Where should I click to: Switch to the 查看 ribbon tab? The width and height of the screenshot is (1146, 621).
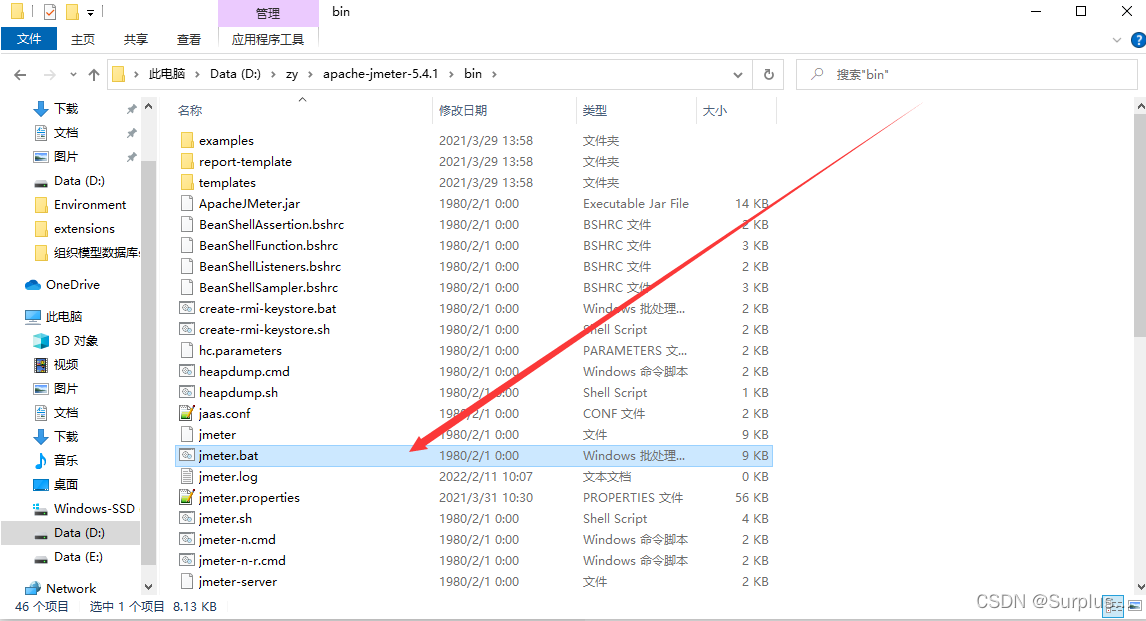[x=189, y=39]
